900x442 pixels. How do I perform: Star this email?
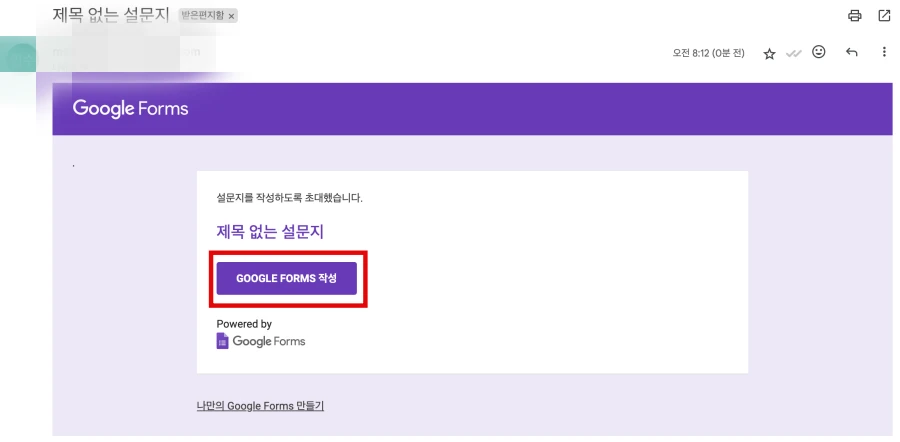pyautogui.click(x=769, y=54)
